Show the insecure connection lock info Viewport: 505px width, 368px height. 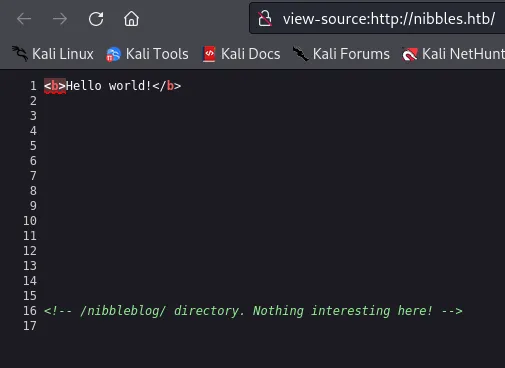coord(265,19)
